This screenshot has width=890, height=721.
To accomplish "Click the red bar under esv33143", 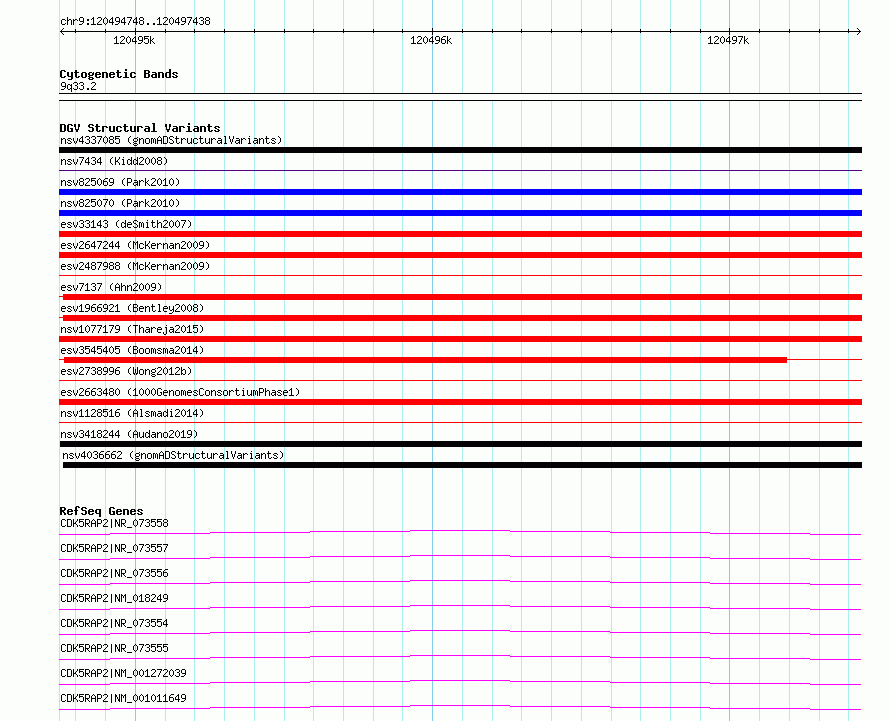I will (460, 234).
